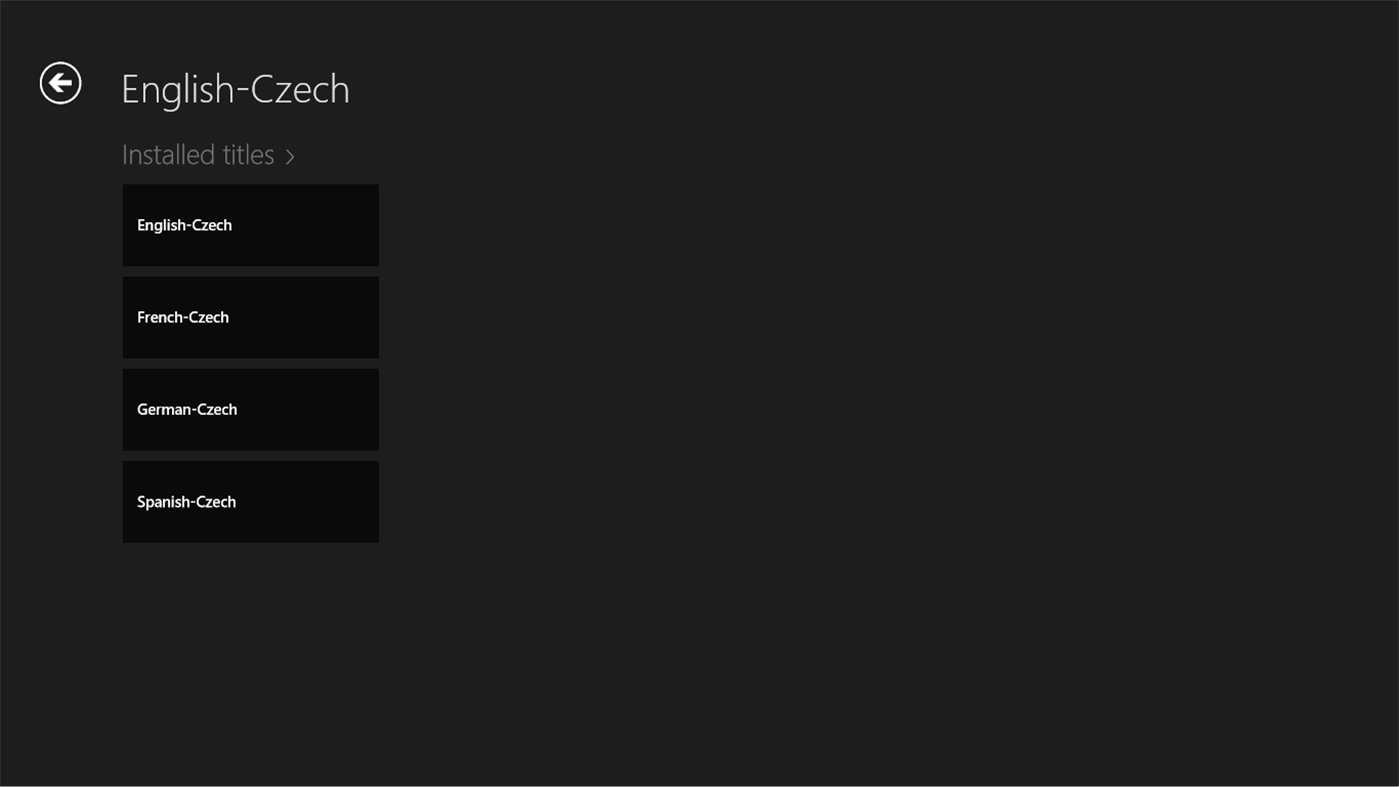Open the English-Czech dictionary tile

pos(250,224)
